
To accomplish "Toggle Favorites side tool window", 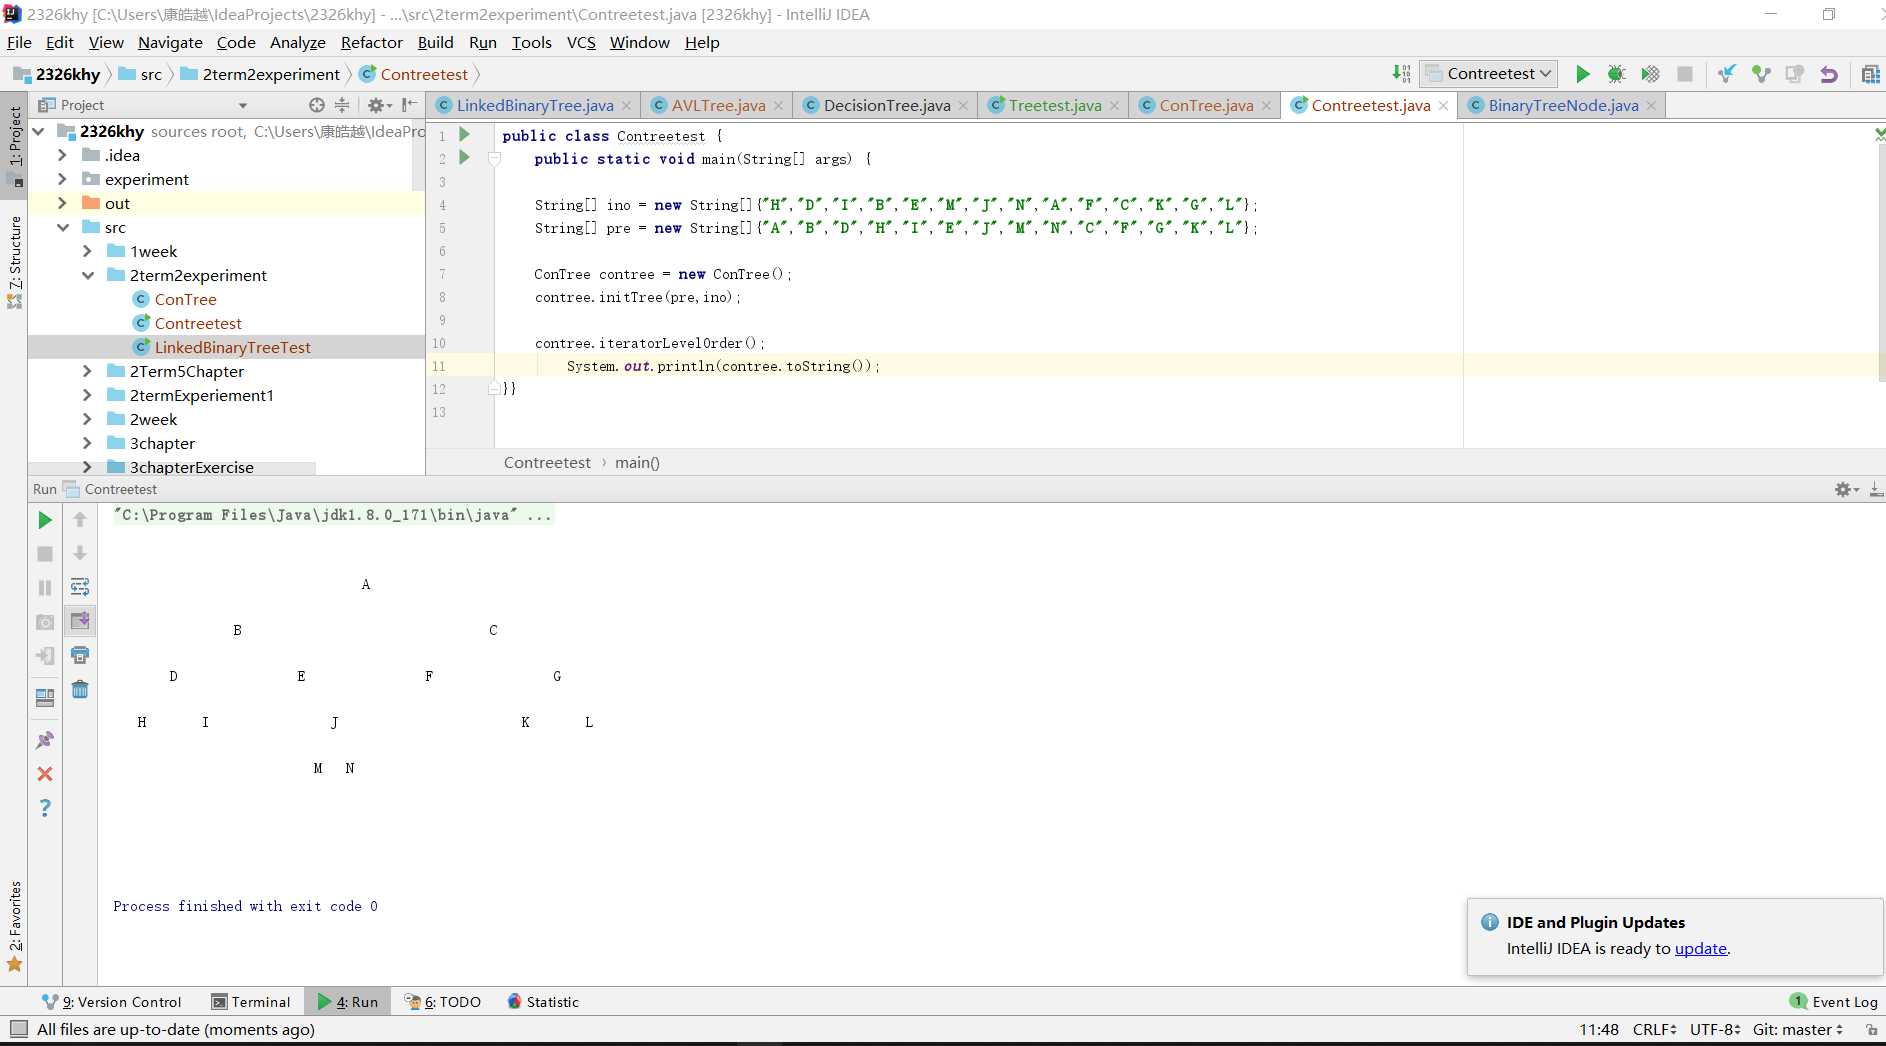I will pyautogui.click(x=14, y=926).
